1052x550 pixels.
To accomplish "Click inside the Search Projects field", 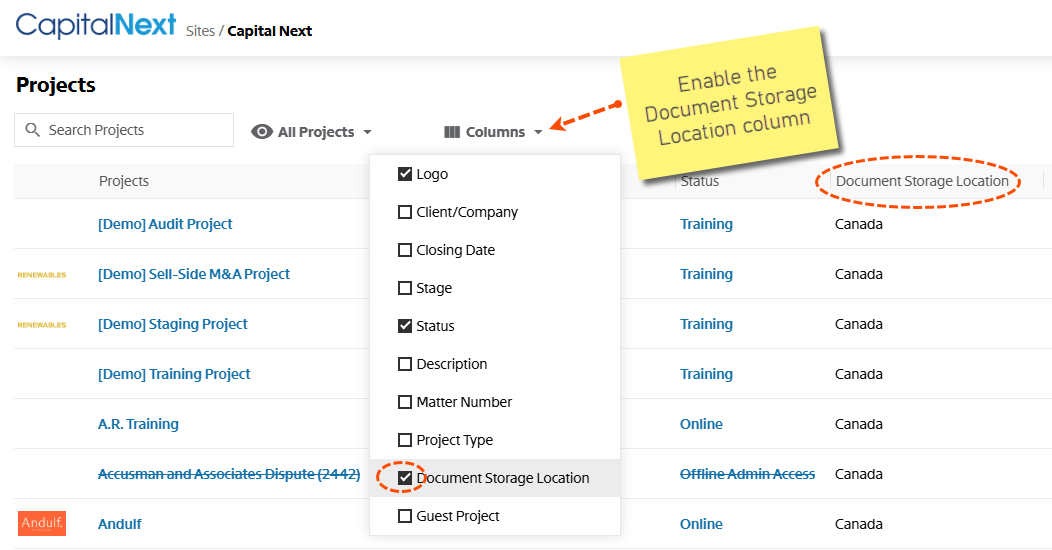I will [124, 129].
